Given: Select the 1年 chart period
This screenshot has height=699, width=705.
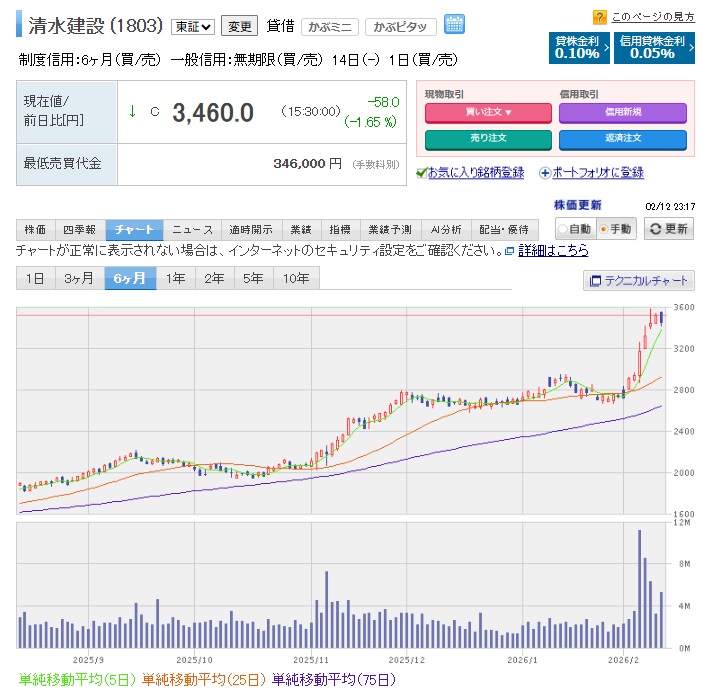Looking at the screenshot, I should click(x=176, y=278).
